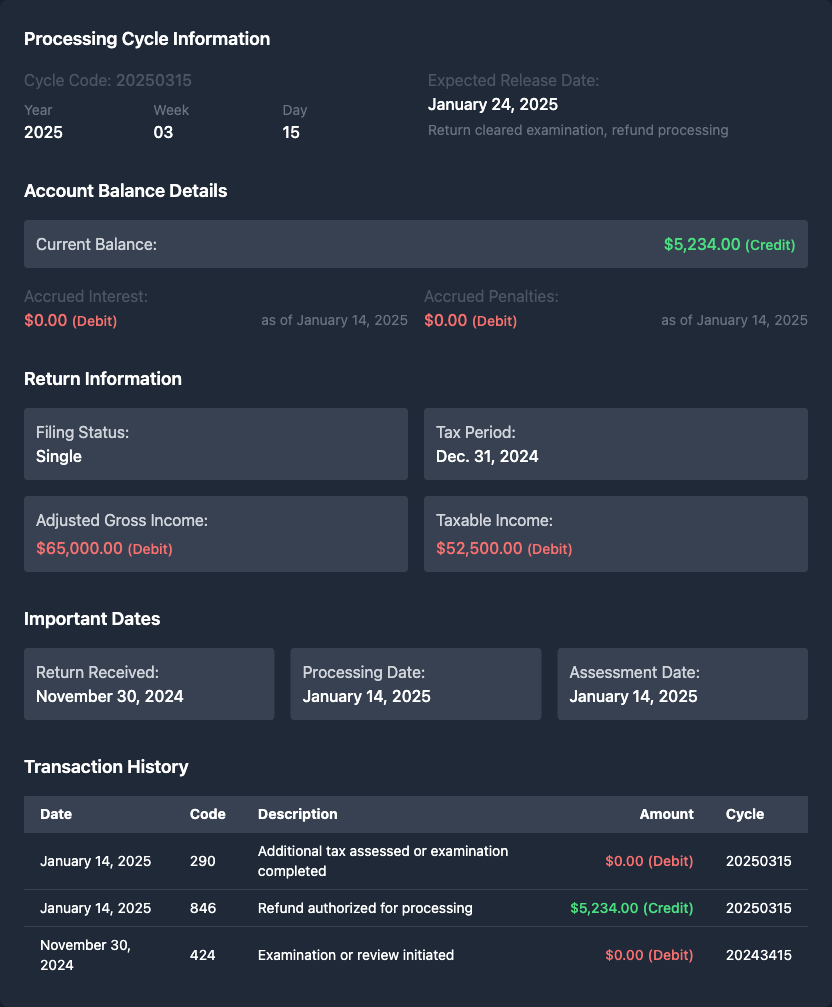This screenshot has width=832, height=1007.
Task: Click the Adjusted Gross Income card
Action: (216, 534)
